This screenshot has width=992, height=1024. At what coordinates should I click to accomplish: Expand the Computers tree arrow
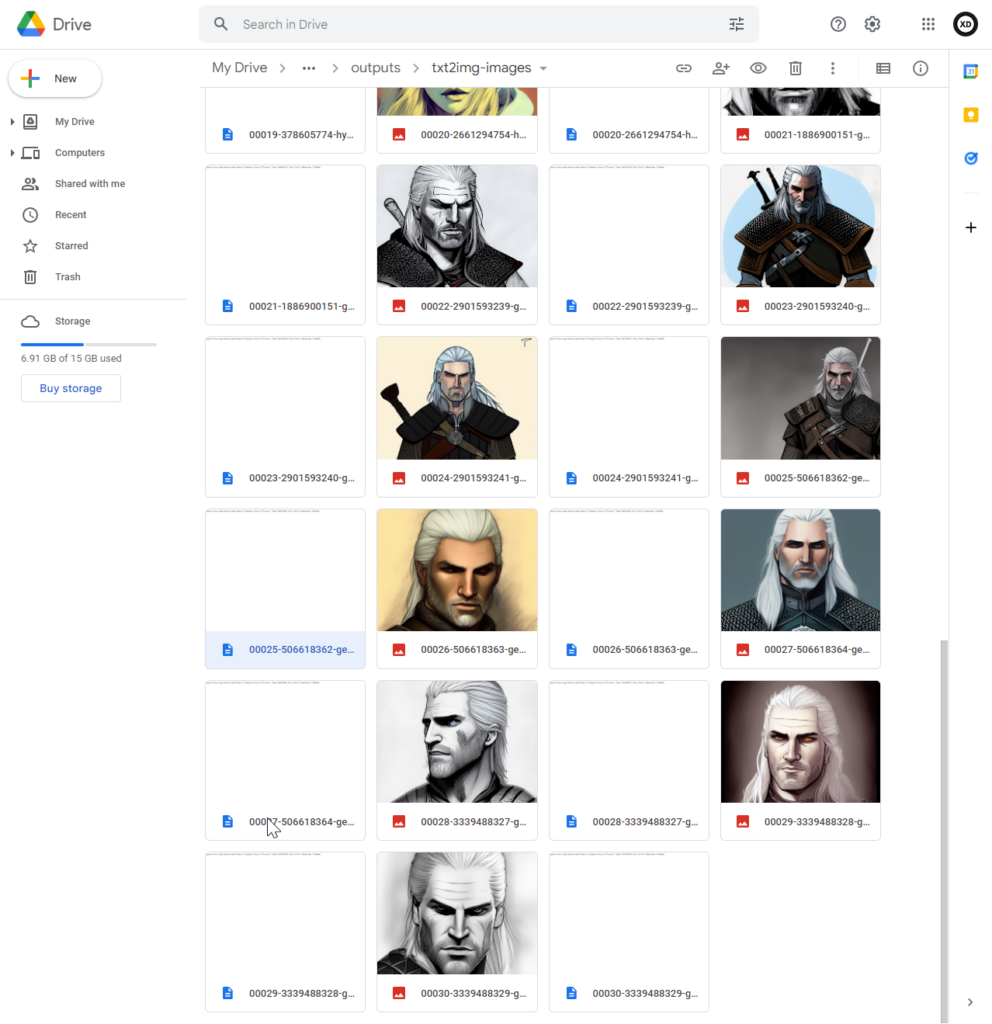coord(12,153)
